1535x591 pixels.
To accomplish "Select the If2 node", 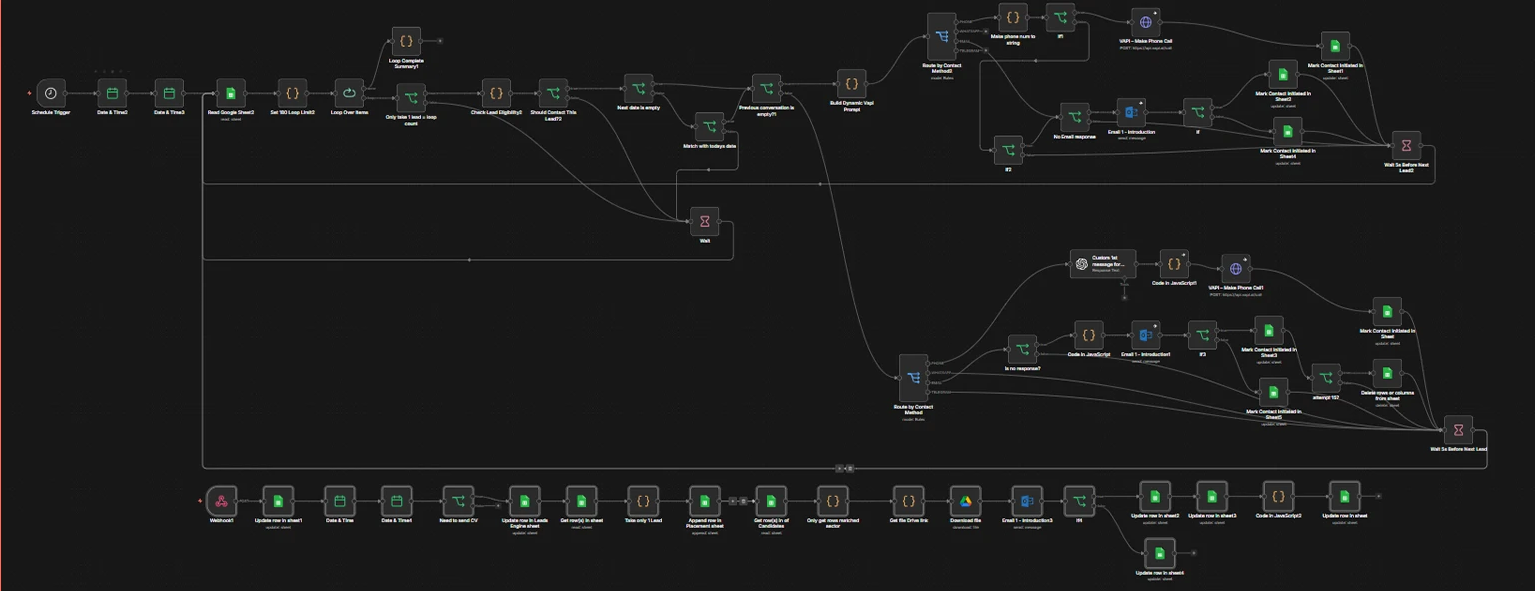I will point(1008,150).
